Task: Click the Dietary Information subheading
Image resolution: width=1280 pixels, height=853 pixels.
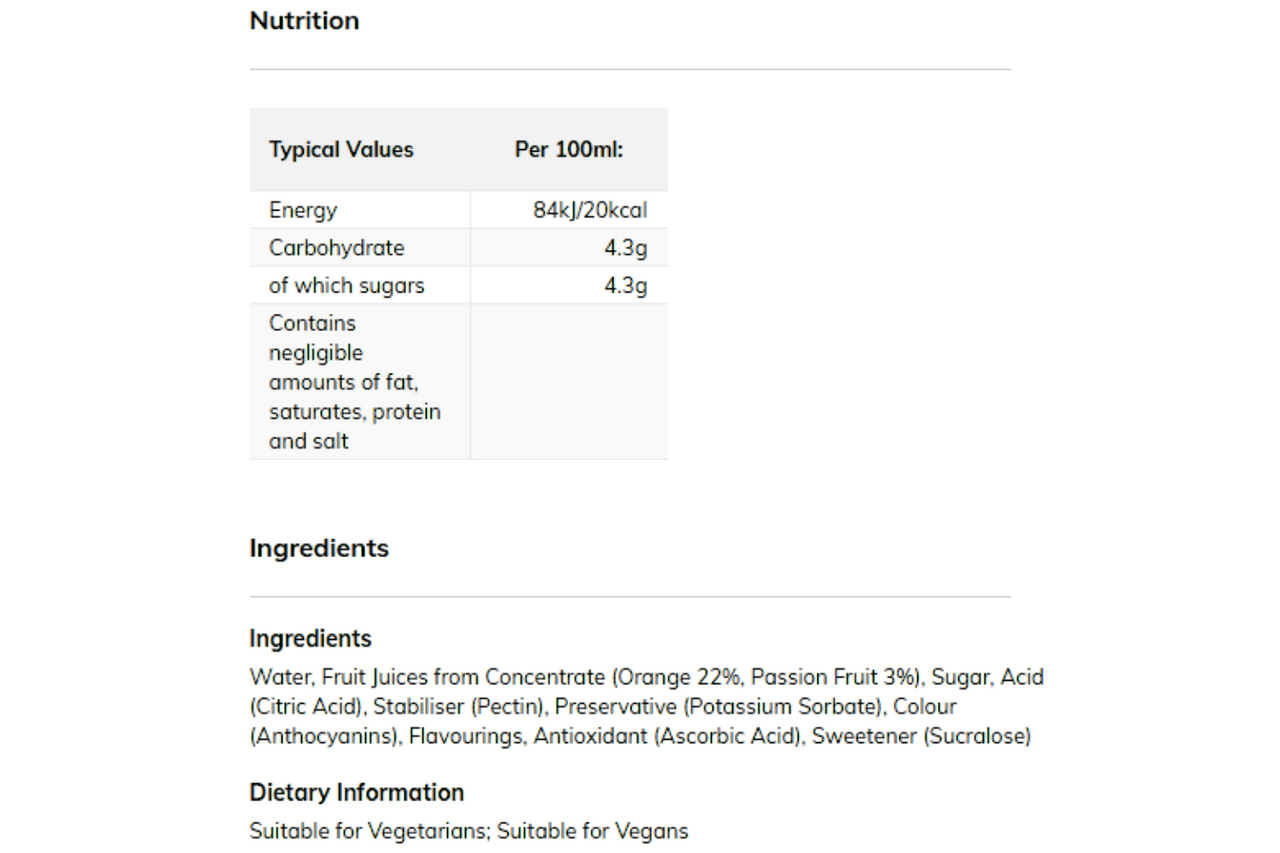Action: tap(357, 792)
